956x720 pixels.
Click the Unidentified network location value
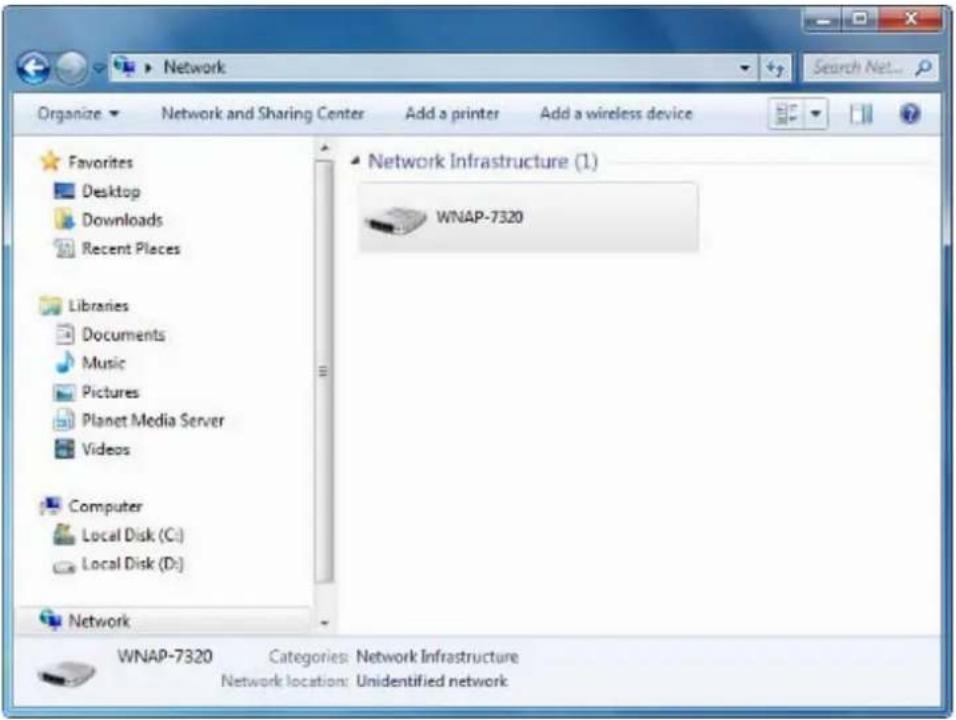coord(432,681)
